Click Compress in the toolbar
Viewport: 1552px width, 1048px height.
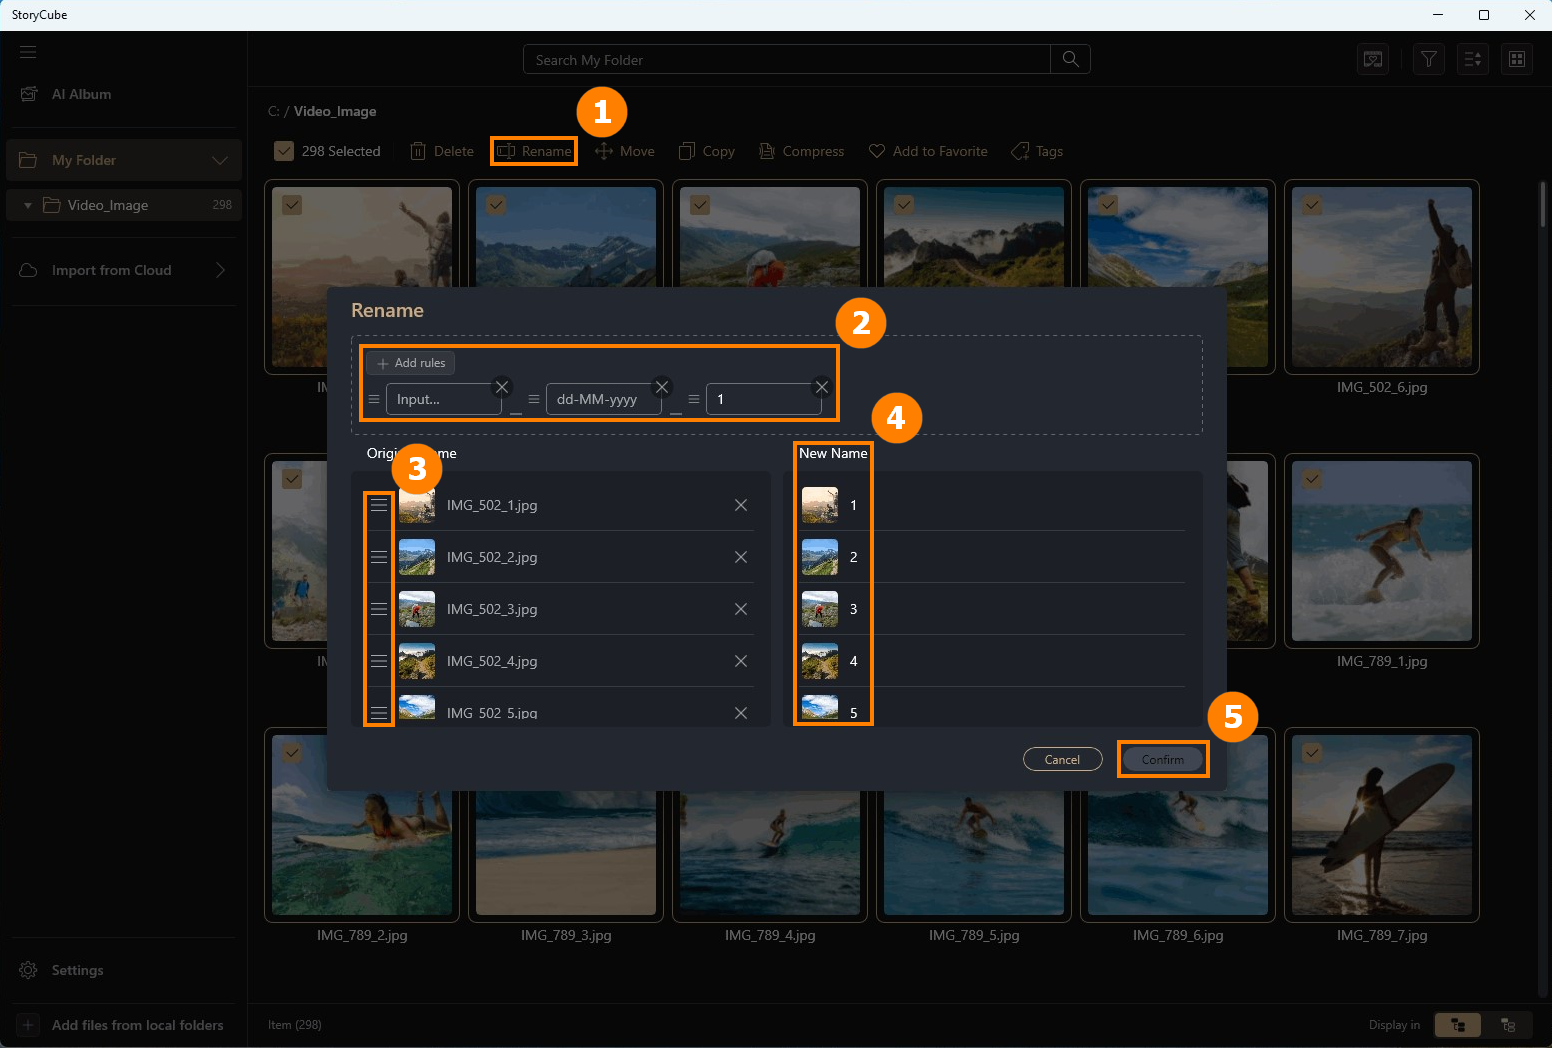(801, 151)
